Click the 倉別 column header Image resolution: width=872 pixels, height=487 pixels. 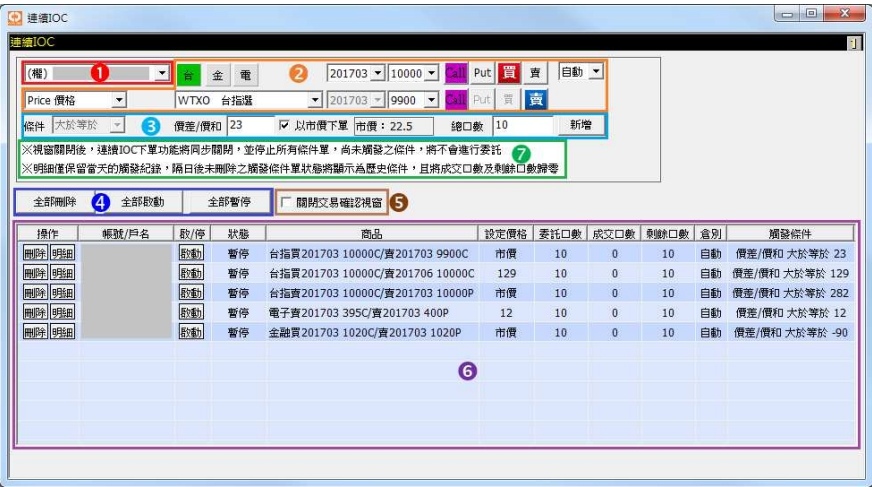click(710, 233)
